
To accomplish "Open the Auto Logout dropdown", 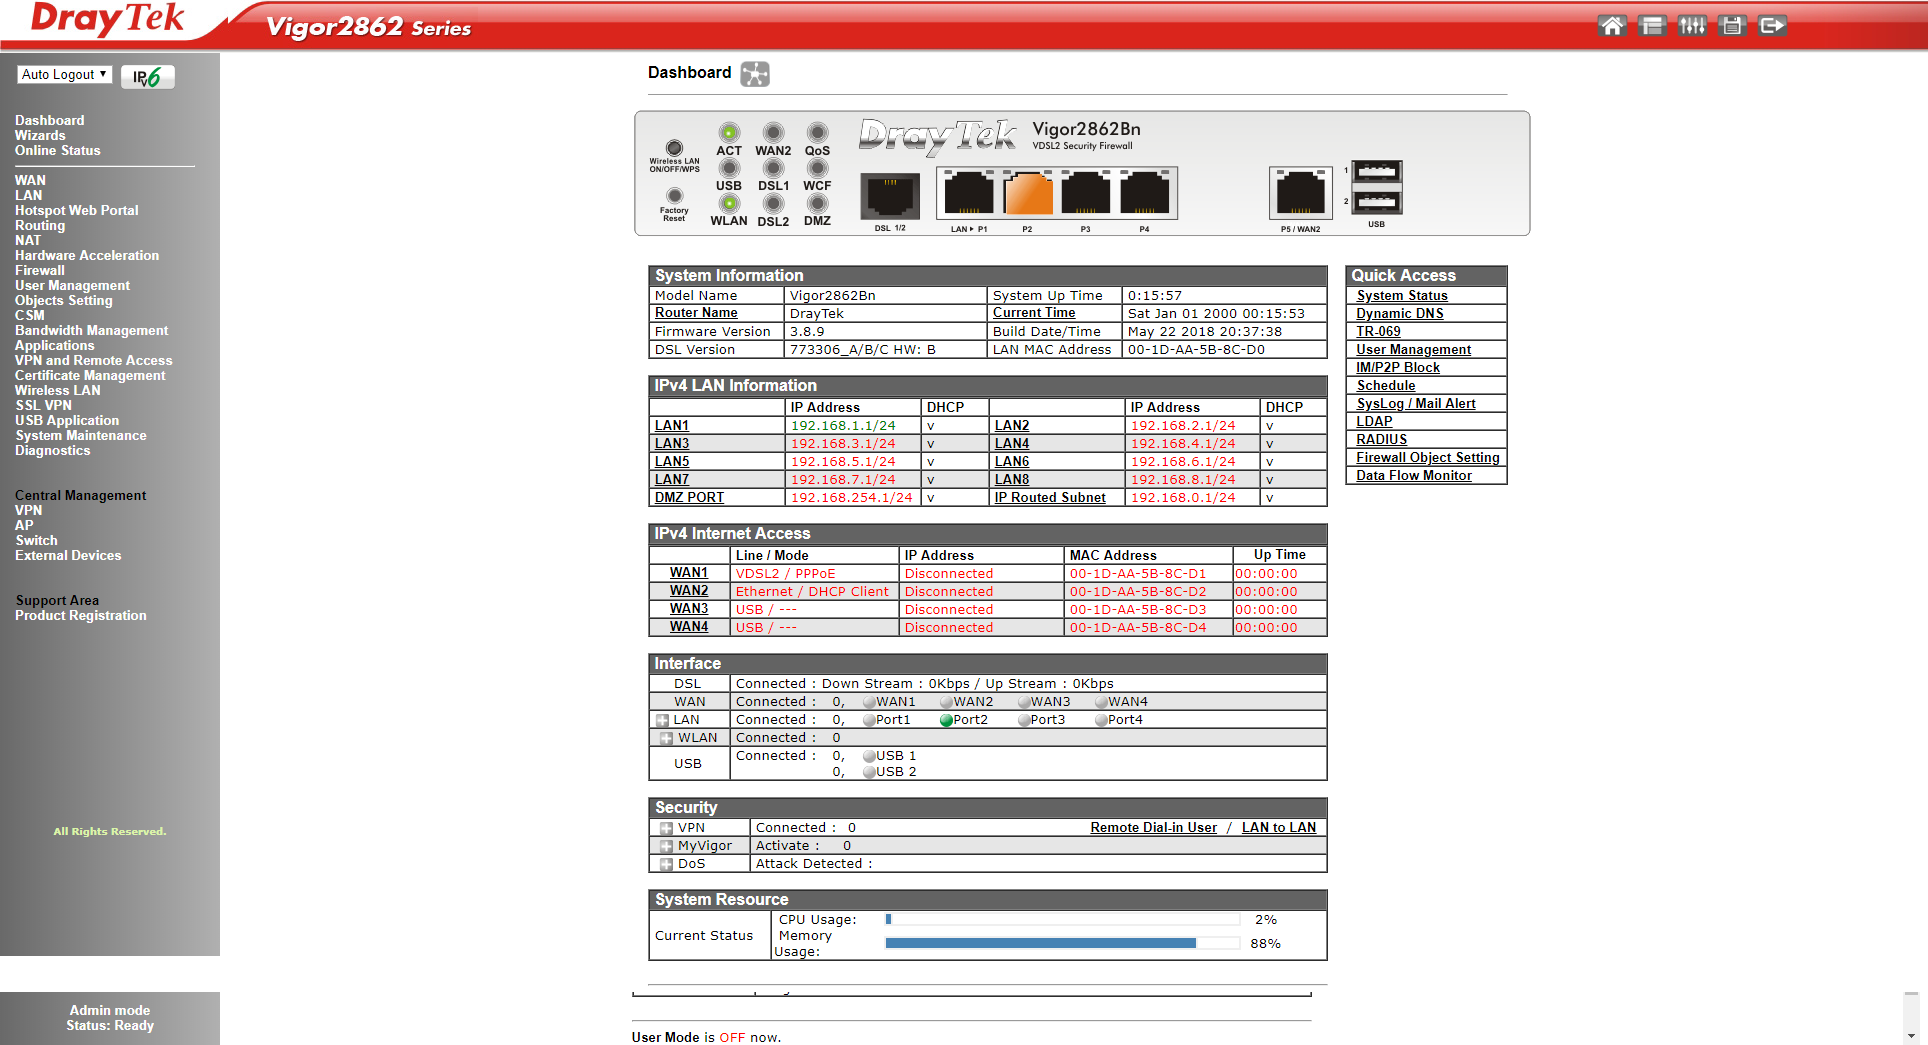I will click(64, 75).
